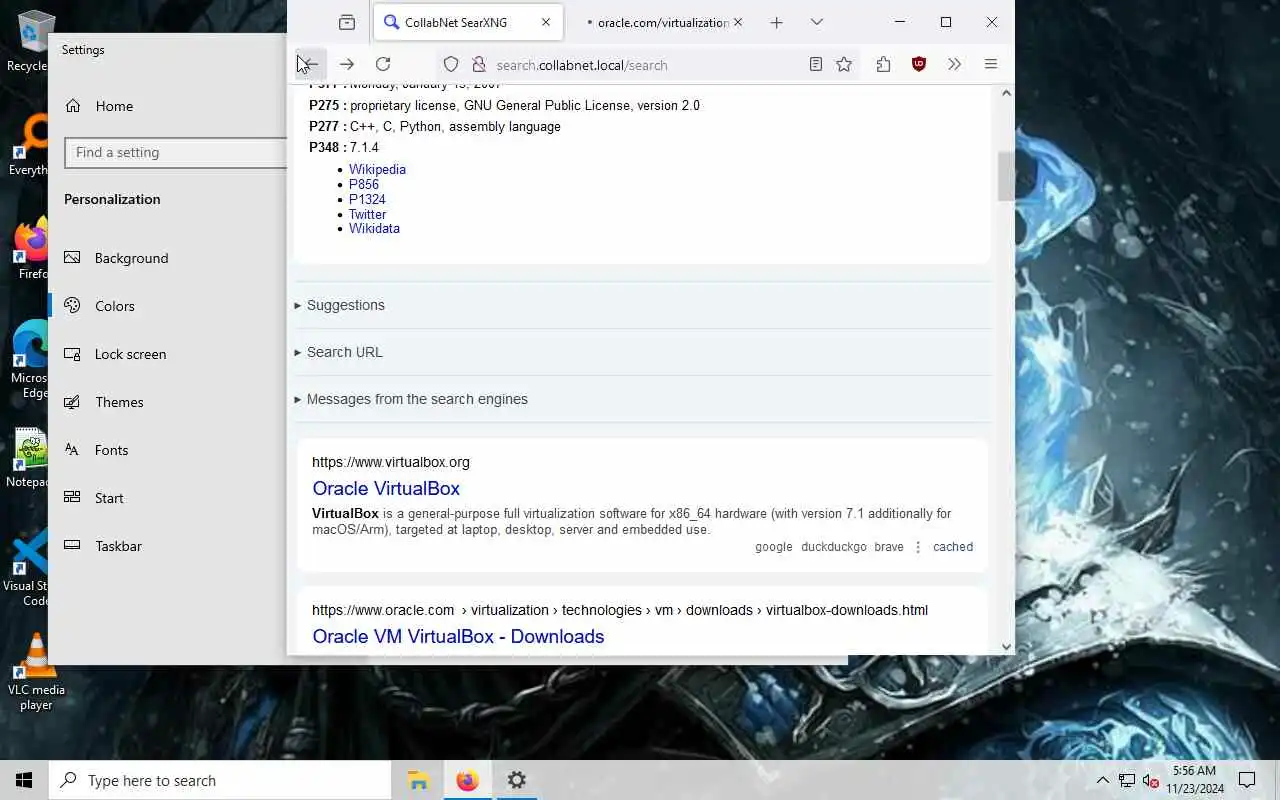Viewport: 1280px width, 800px height.
Task: Close the oracle.com virtualization tab
Action: click(x=738, y=22)
